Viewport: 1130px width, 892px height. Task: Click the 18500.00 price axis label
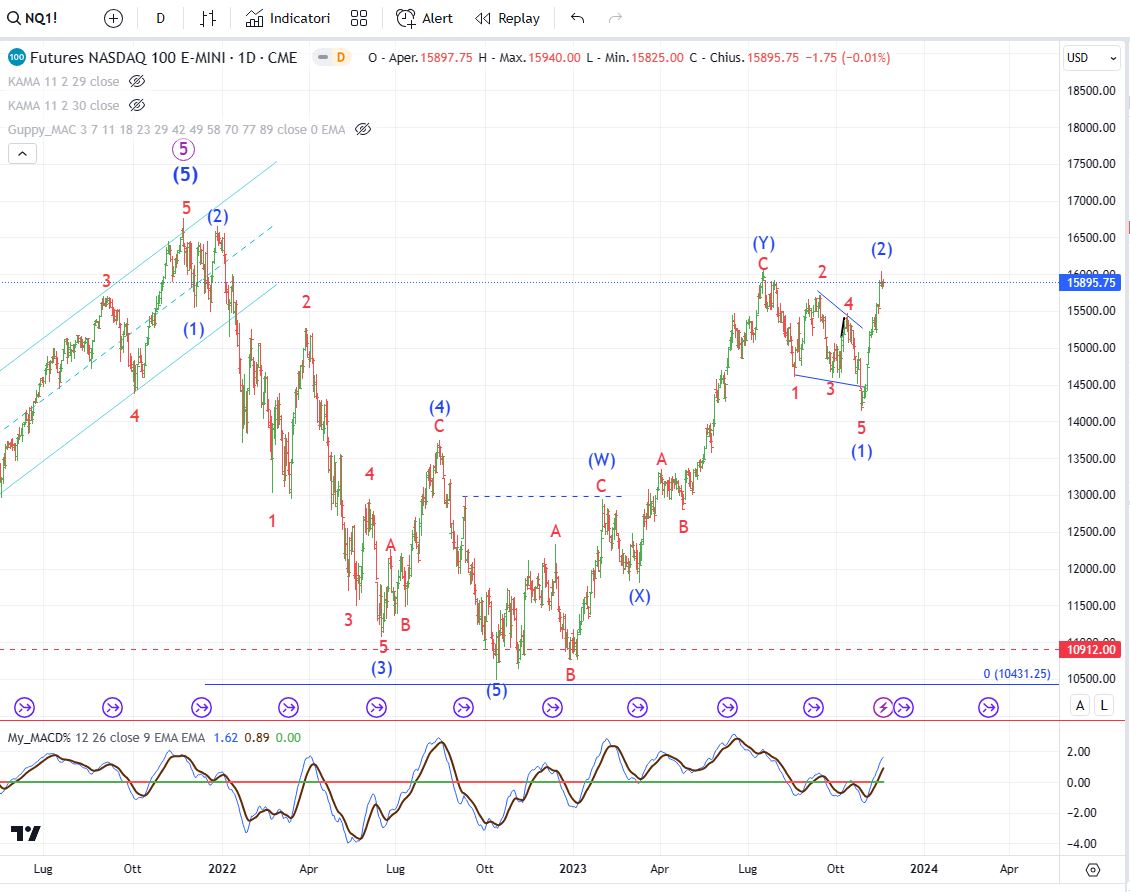click(x=1091, y=91)
